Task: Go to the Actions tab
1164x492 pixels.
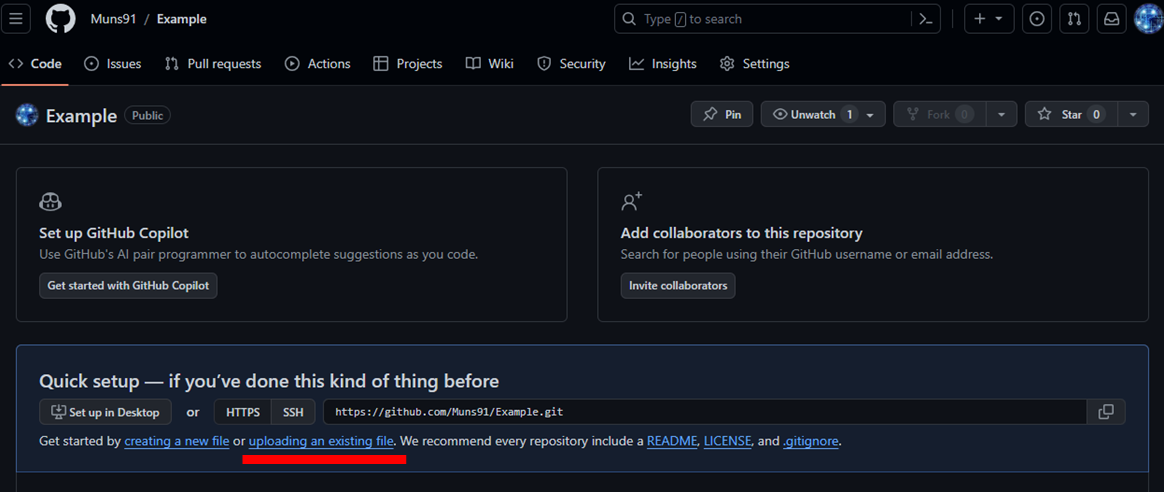Action: (318, 64)
